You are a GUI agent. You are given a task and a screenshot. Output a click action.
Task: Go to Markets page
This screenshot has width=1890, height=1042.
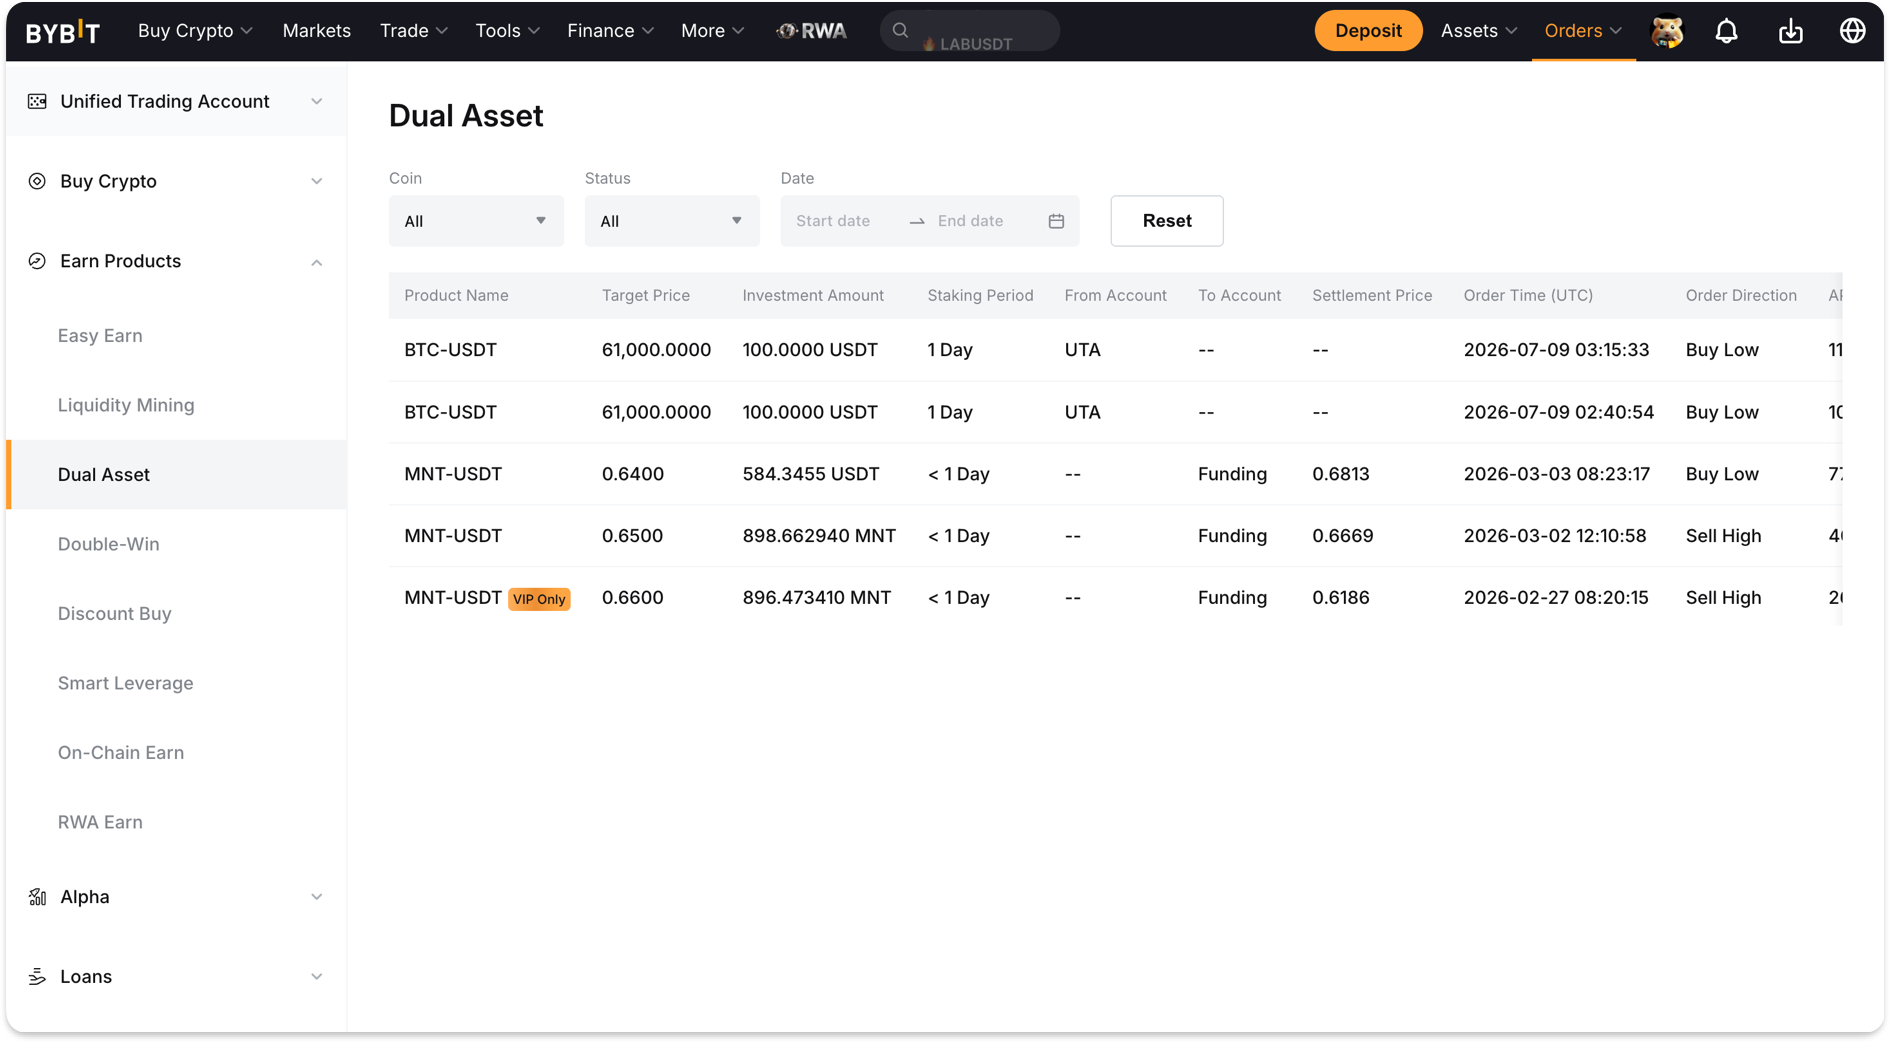(x=316, y=31)
